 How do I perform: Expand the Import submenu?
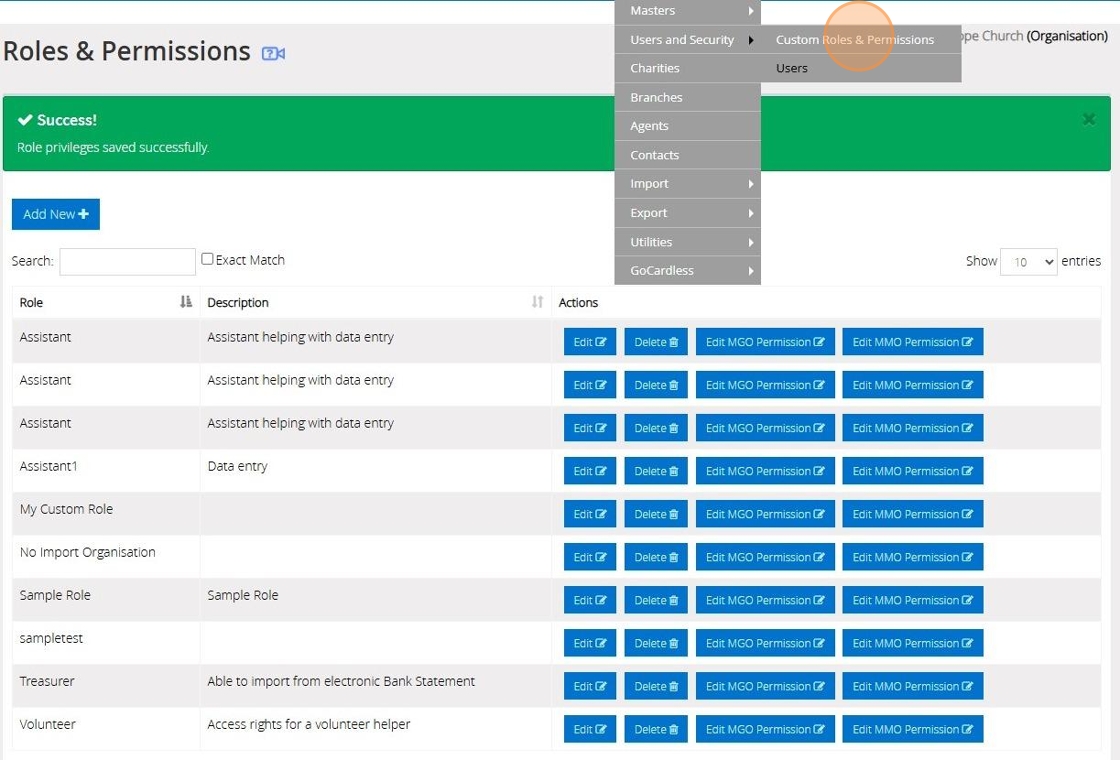688,184
